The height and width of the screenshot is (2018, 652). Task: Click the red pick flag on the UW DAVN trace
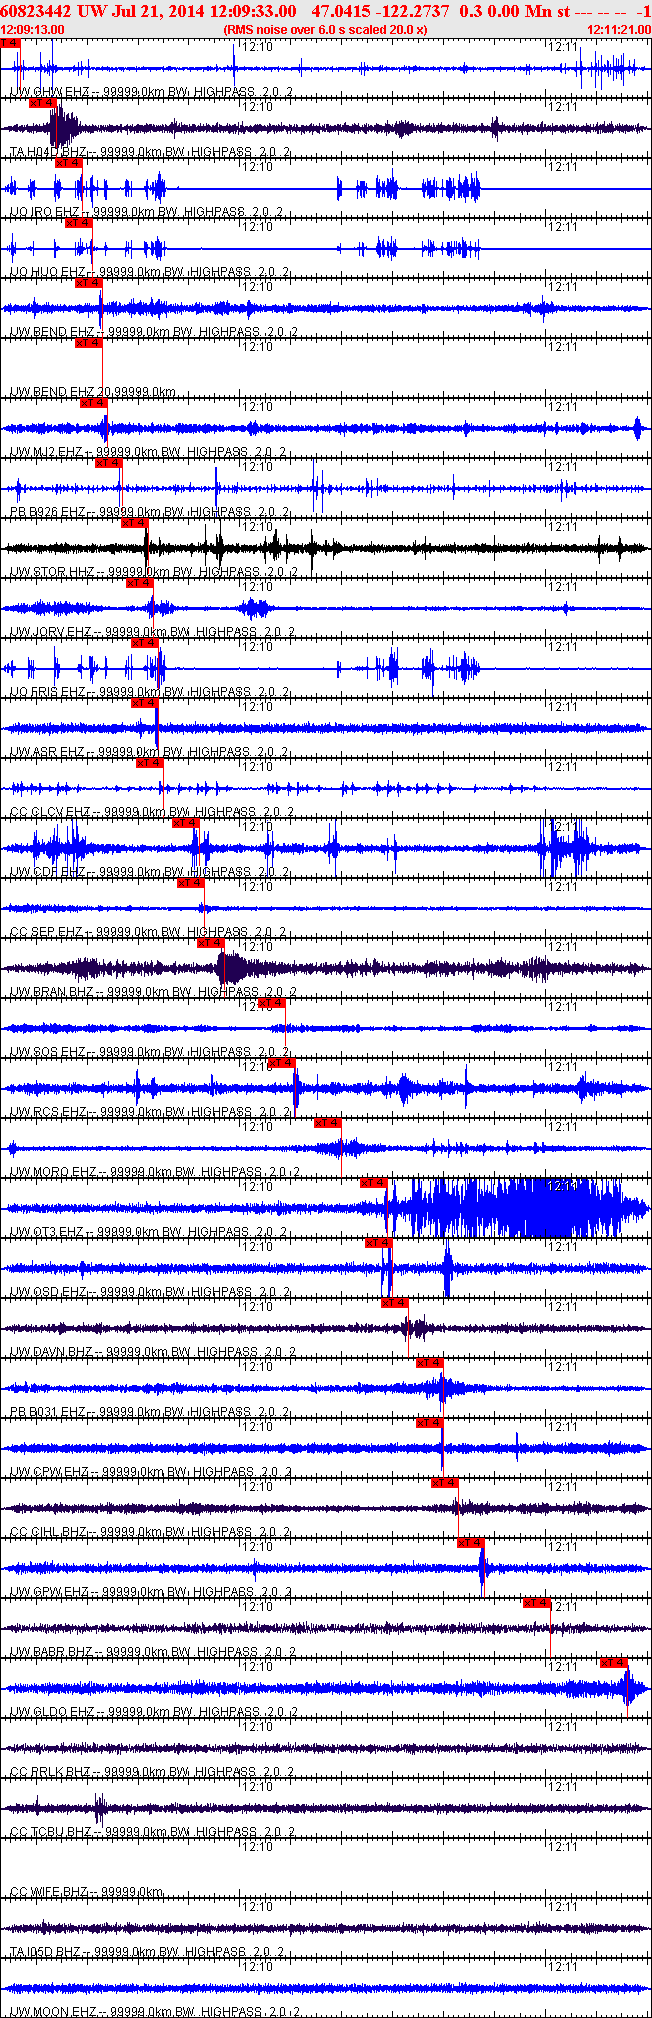point(395,1303)
